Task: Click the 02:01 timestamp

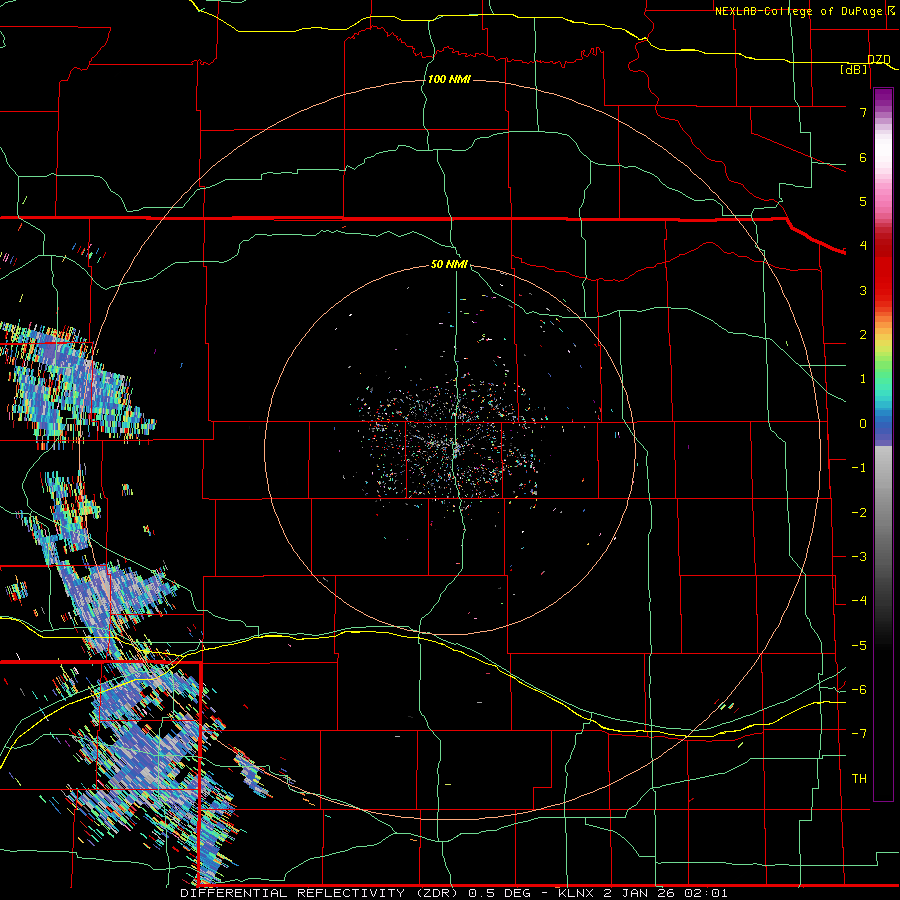Action: (708, 893)
